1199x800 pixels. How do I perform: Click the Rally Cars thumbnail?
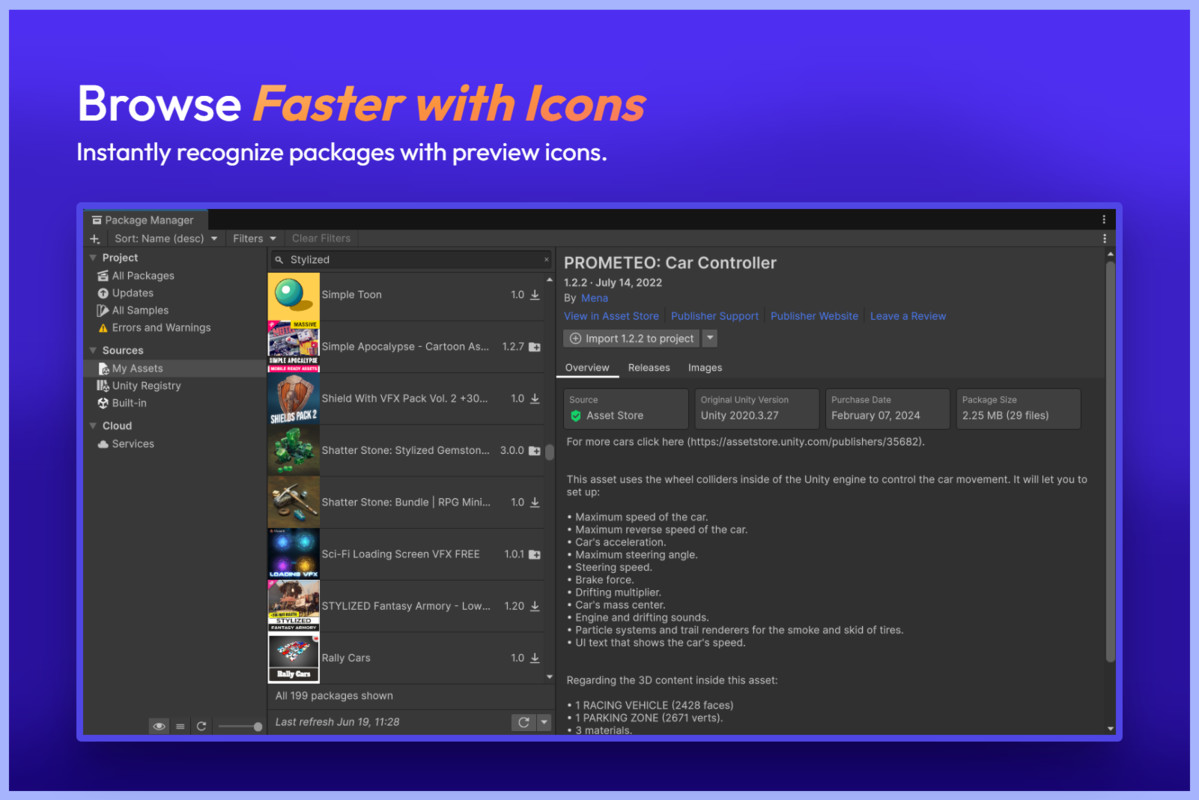(x=294, y=658)
